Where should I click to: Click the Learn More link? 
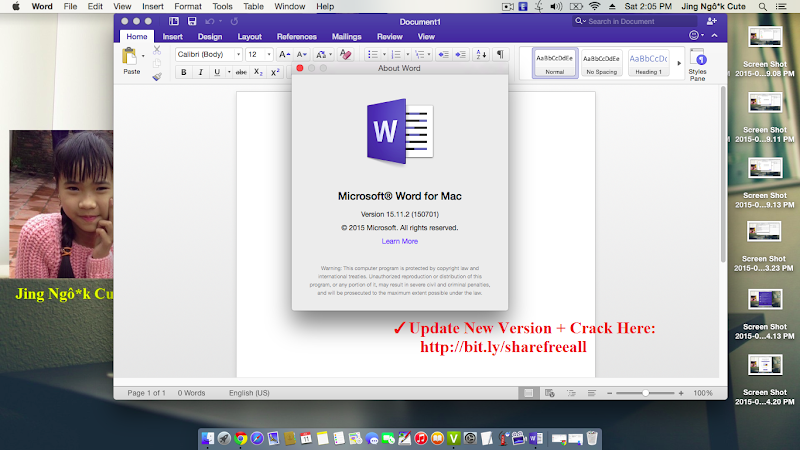pos(399,241)
